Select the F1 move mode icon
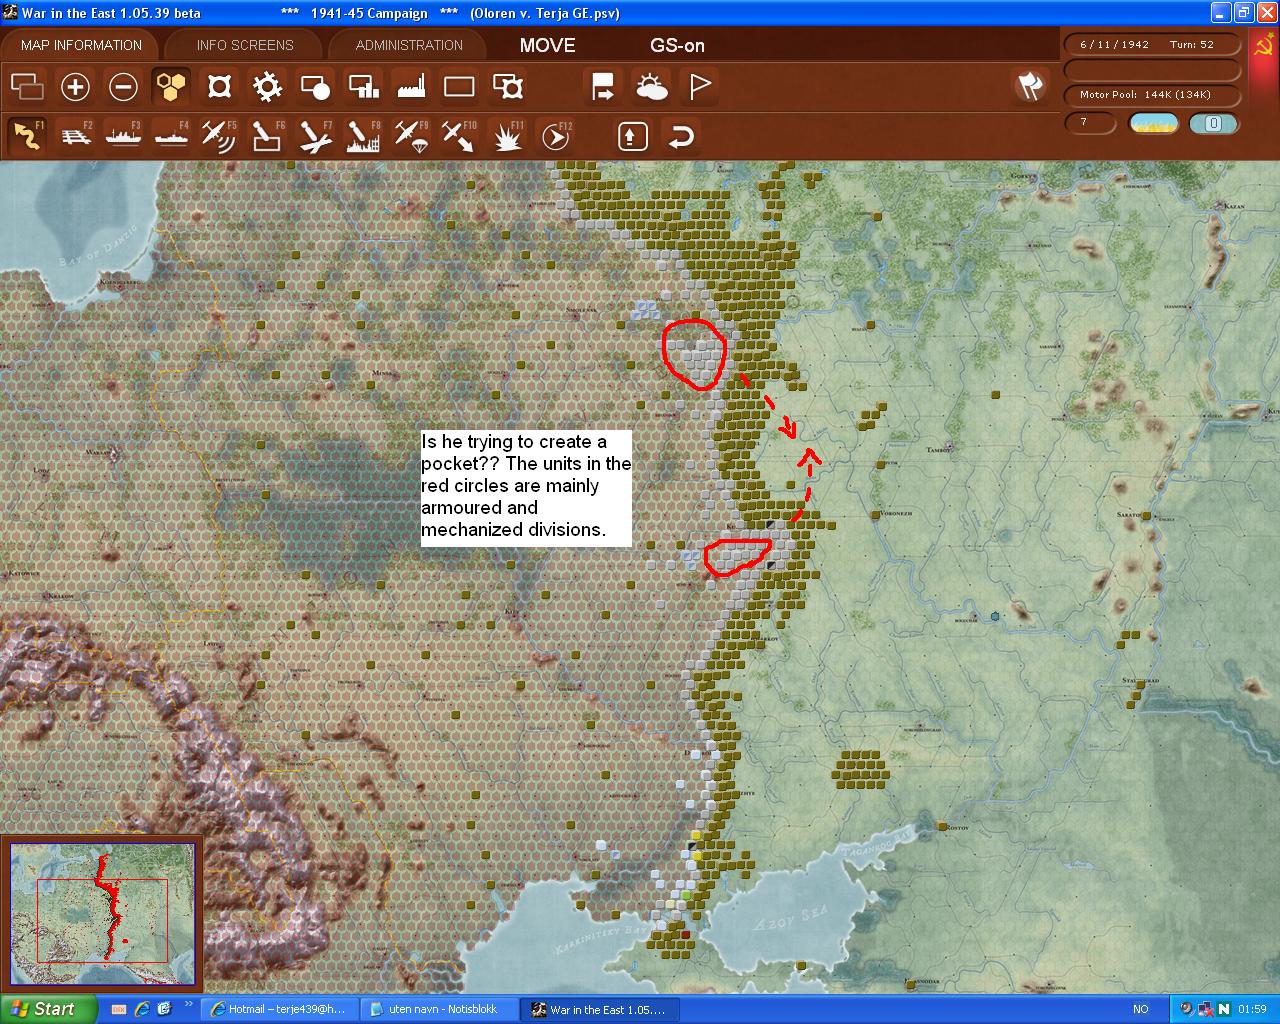The height and width of the screenshot is (1024, 1280). [27, 136]
